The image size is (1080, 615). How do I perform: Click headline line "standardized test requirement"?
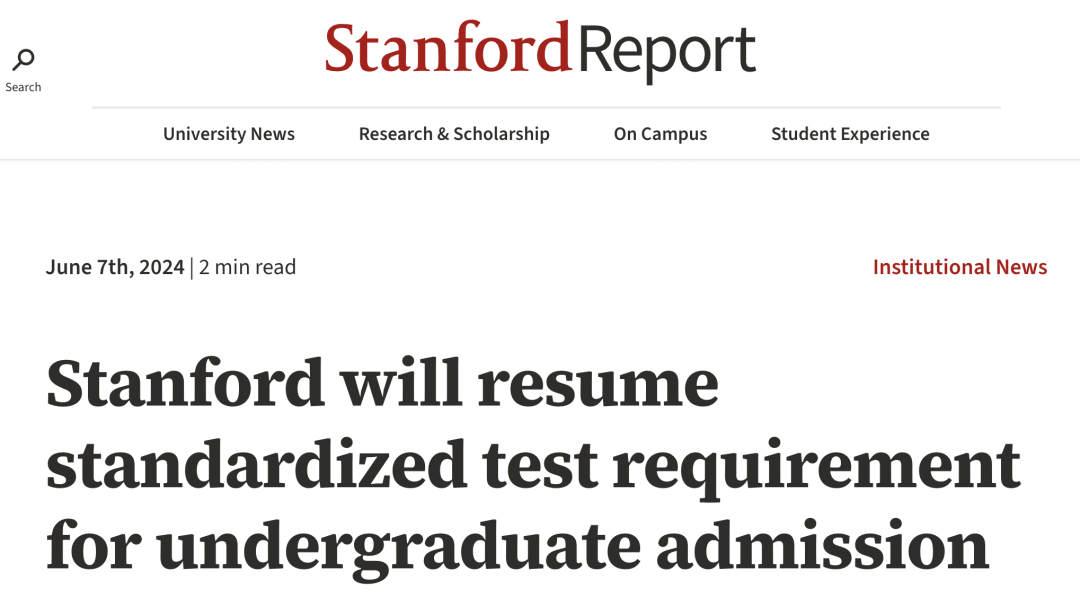click(x=533, y=464)
